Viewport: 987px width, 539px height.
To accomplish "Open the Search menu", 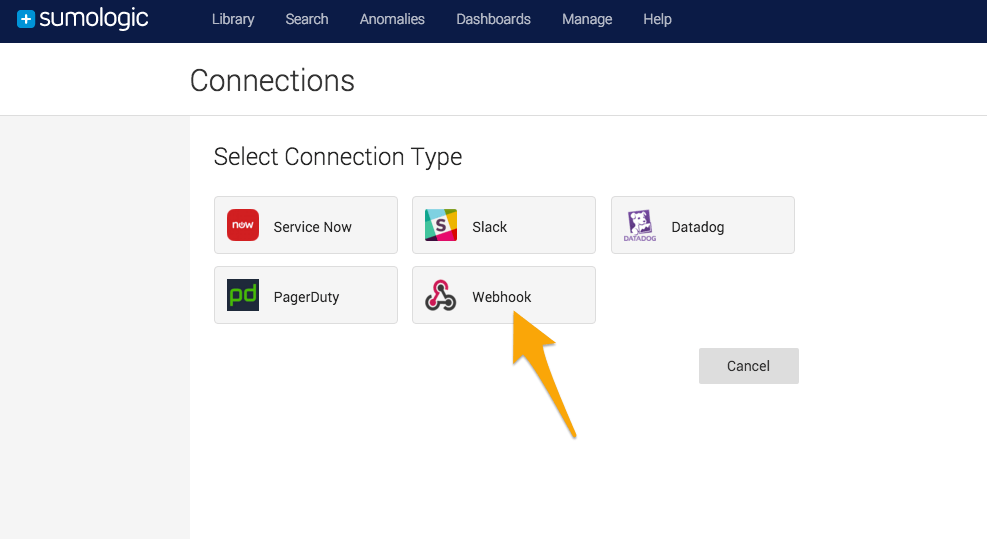I will (x=307, y=20).
